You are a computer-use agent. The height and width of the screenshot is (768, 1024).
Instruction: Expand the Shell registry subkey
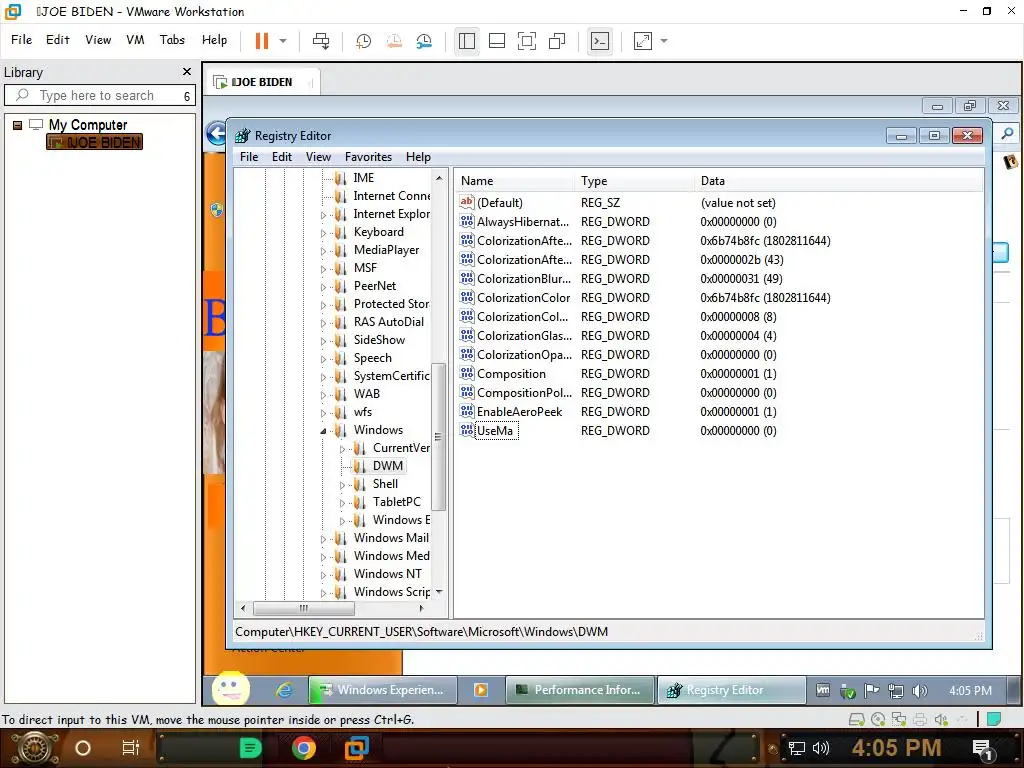(x=342, y=485)
